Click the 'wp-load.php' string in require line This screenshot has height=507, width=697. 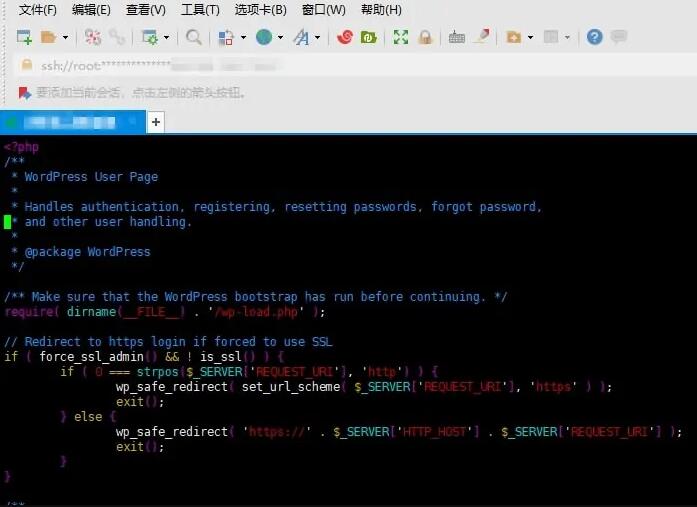(x=256, y=311)
